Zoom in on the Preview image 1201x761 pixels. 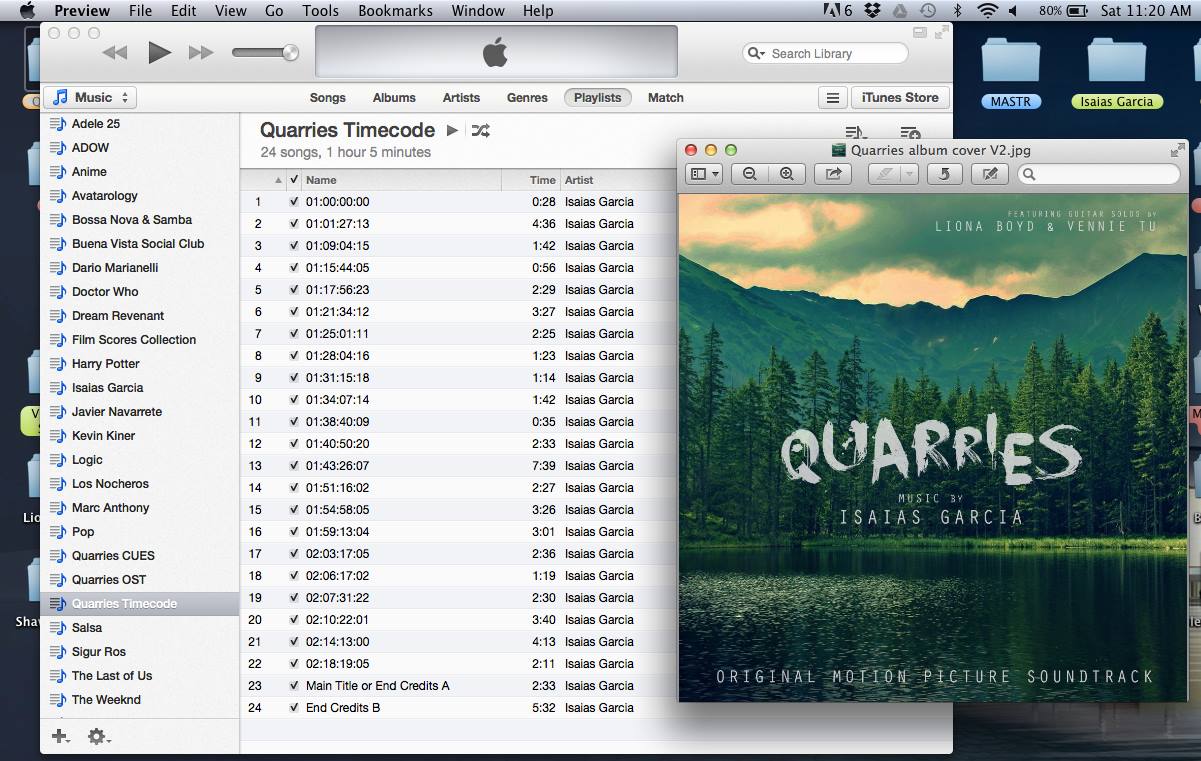(x=787, y=174)
